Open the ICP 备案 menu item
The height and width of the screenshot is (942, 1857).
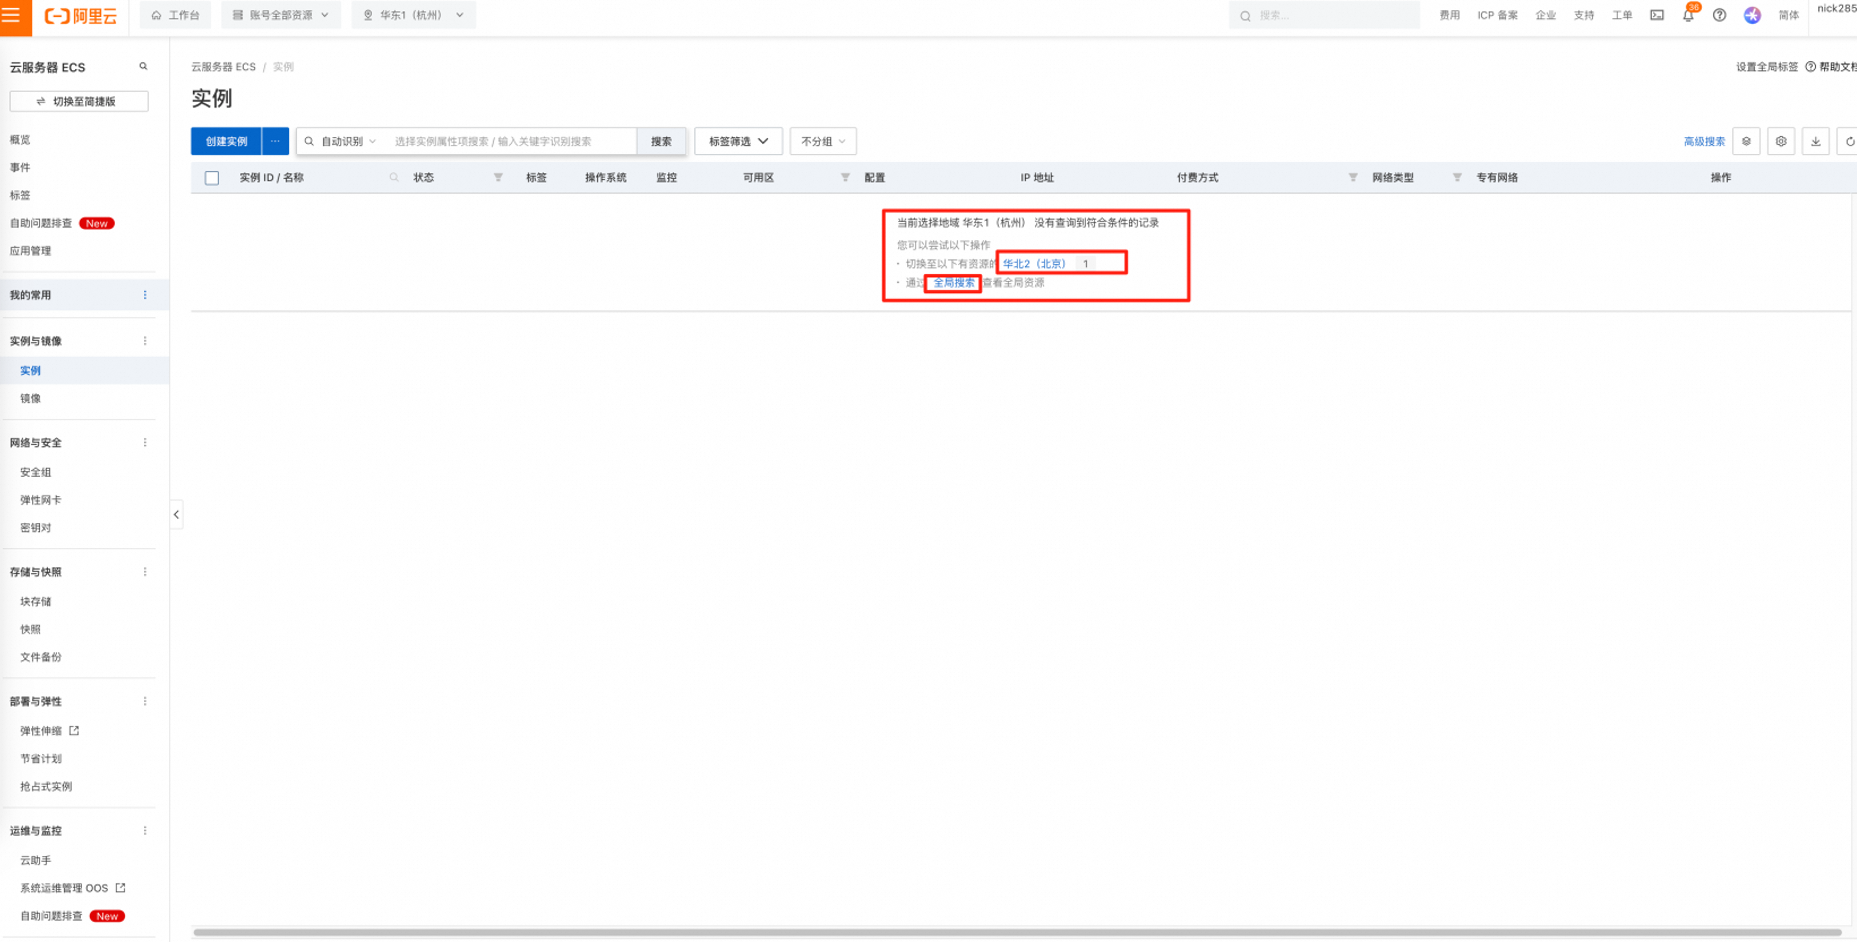coord(1498,15)
